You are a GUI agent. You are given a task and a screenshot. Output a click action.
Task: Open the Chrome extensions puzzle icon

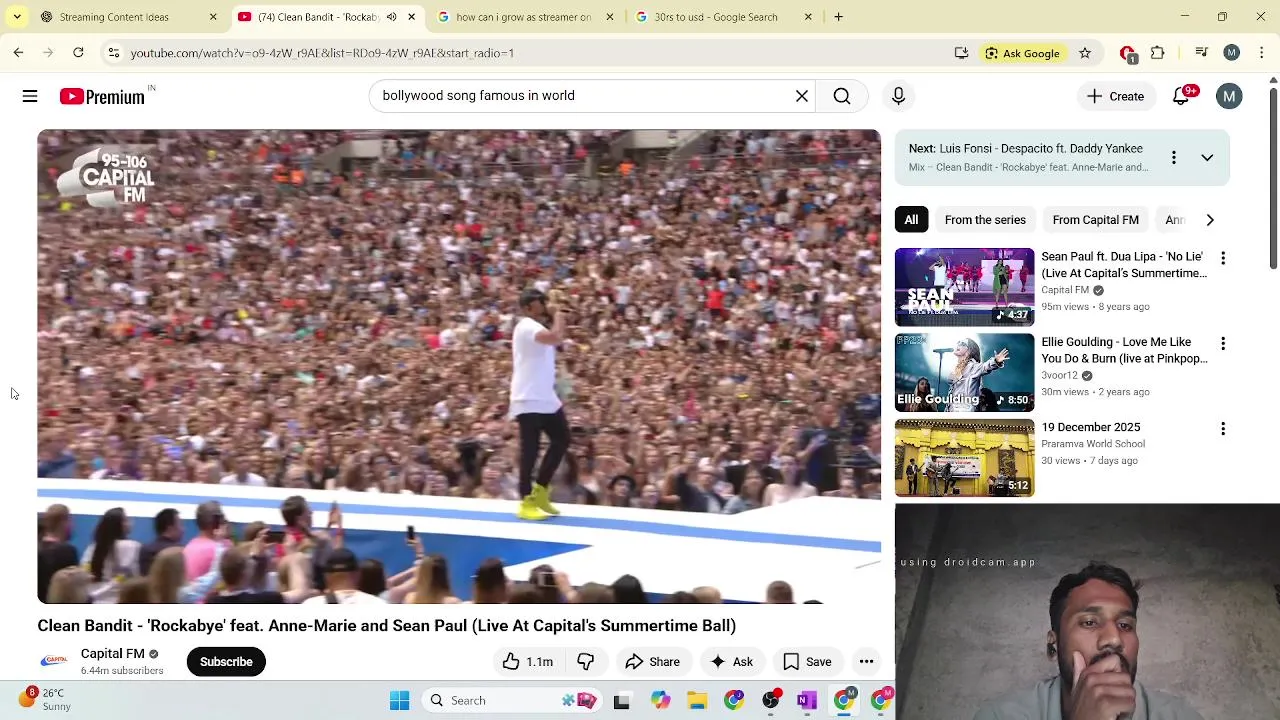[x=1157, y=52]
